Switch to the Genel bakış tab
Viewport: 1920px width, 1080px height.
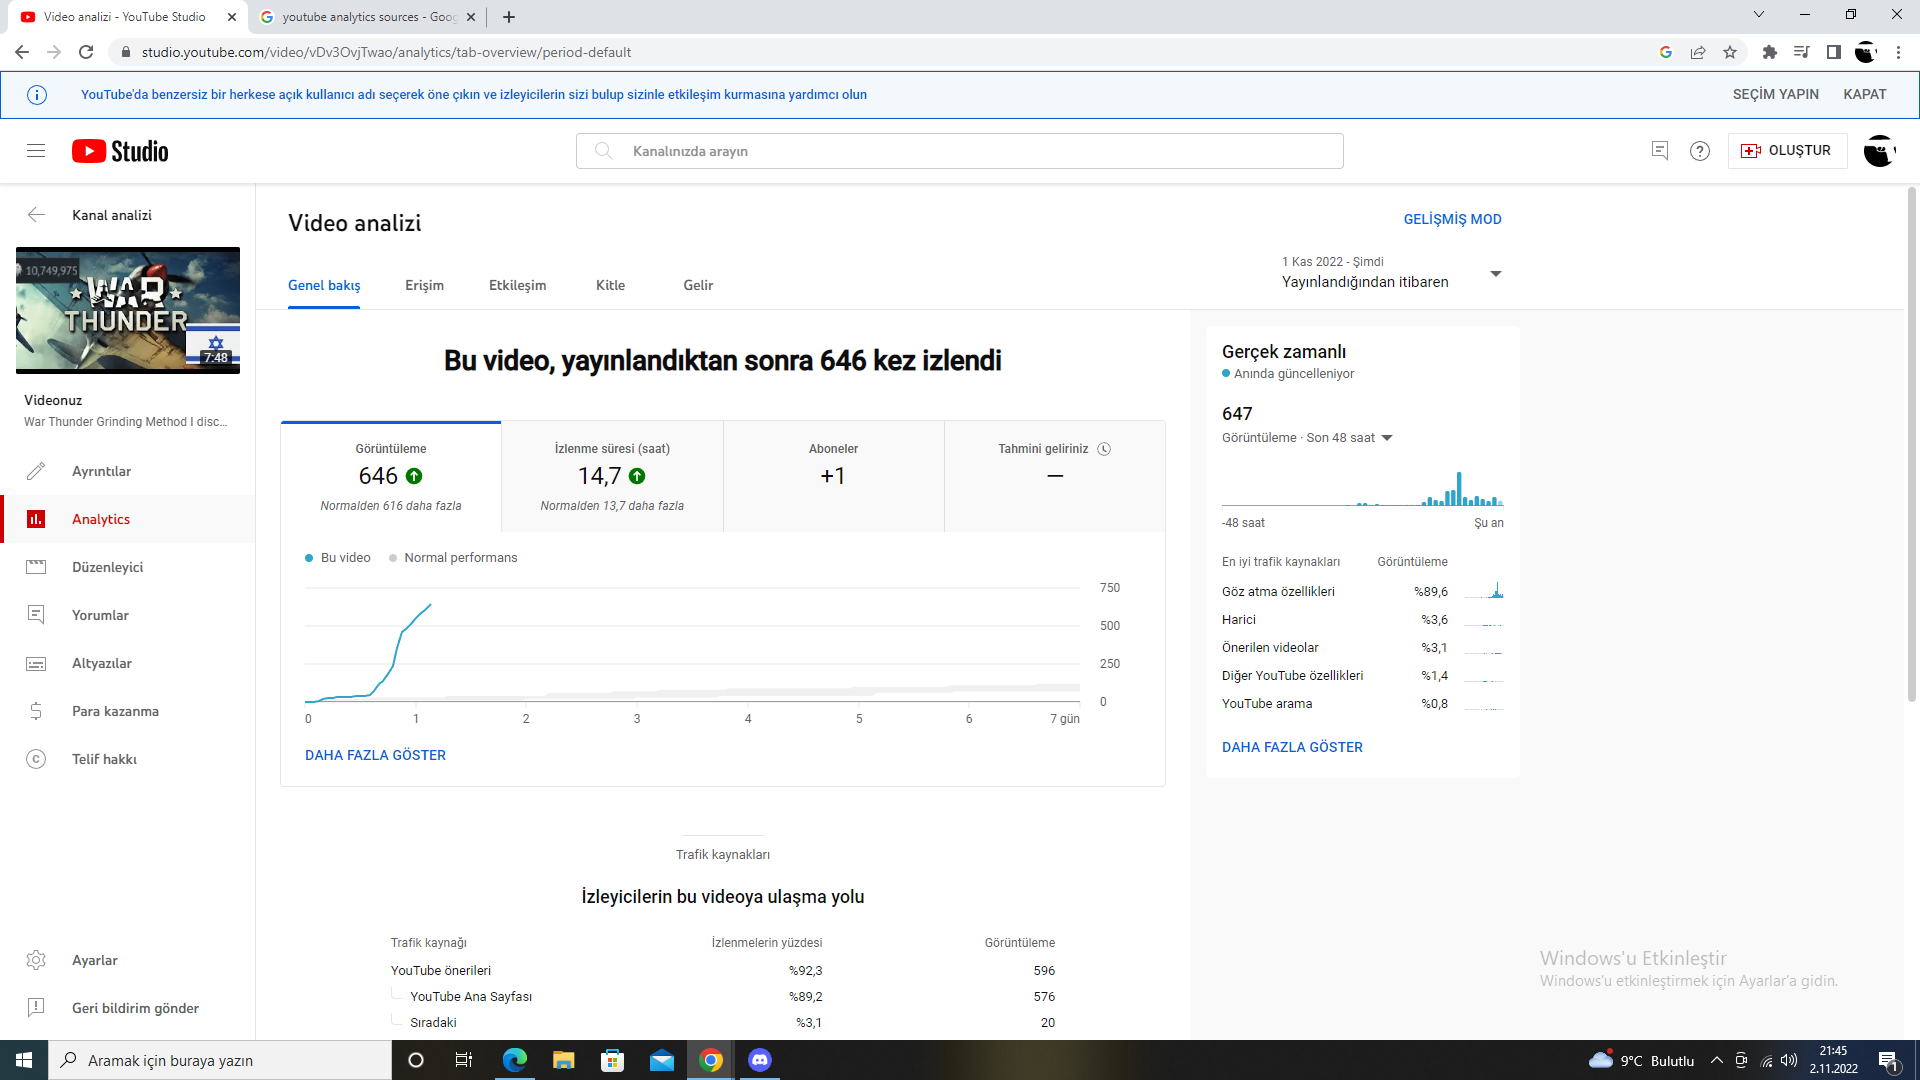[324, 285]
